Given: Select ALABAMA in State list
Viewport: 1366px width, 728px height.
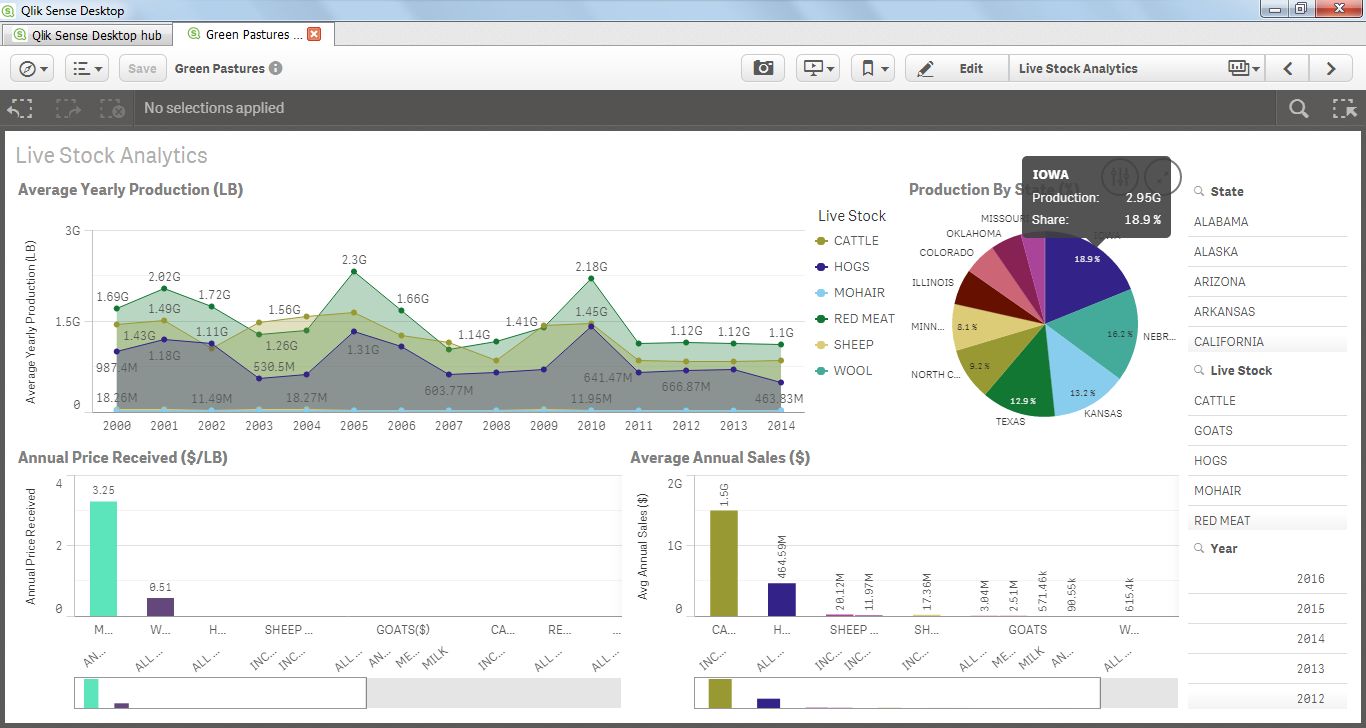Looking at the screenshot, I should pyautogui.click(x=1267, y=221).
